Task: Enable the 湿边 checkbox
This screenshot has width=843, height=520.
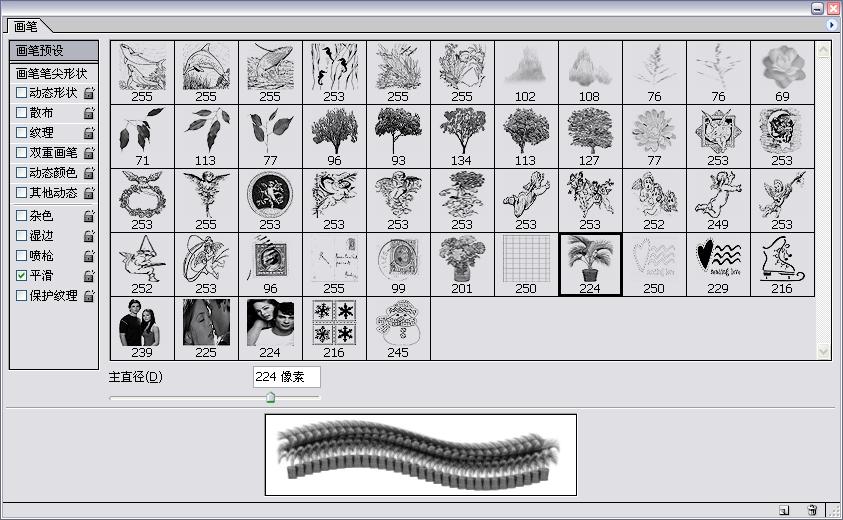Action: [x=22, y=236]
